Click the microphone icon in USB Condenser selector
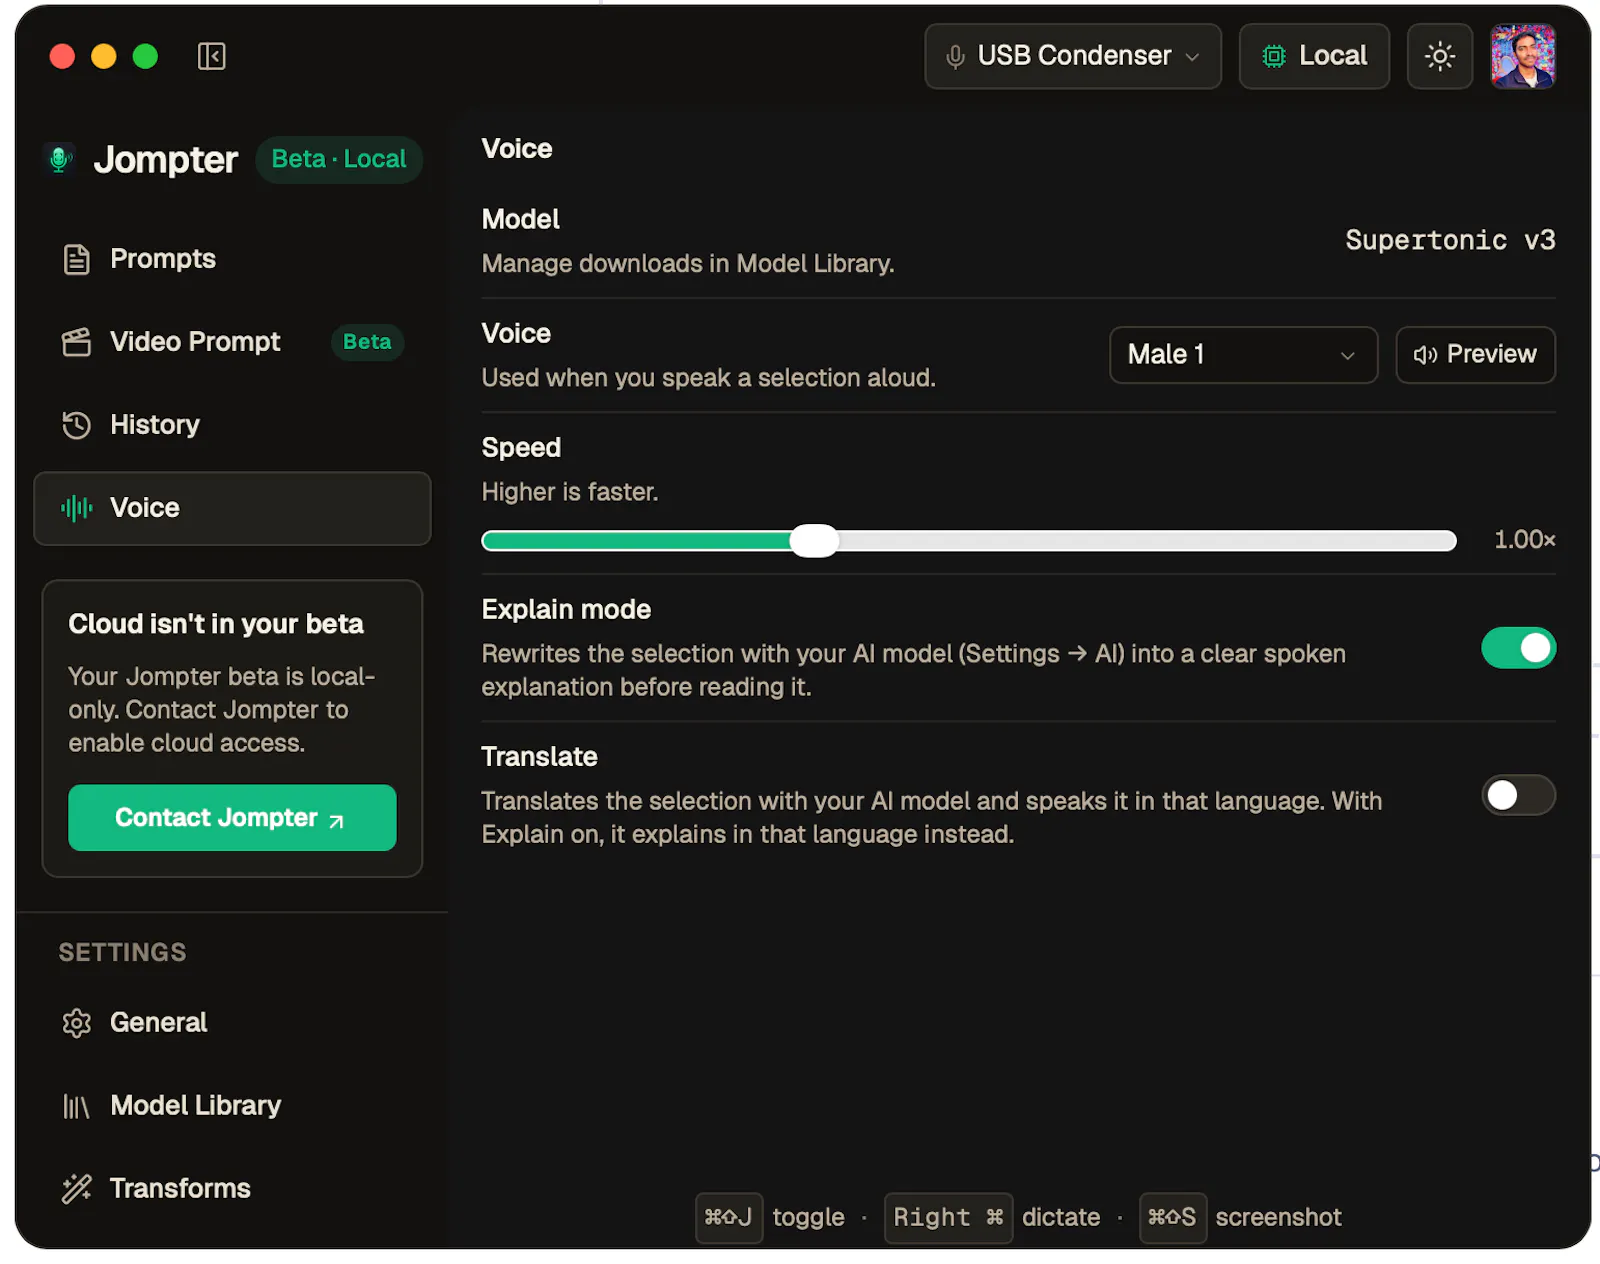This screenshot has width=1600, height=1264. point(955,57)
